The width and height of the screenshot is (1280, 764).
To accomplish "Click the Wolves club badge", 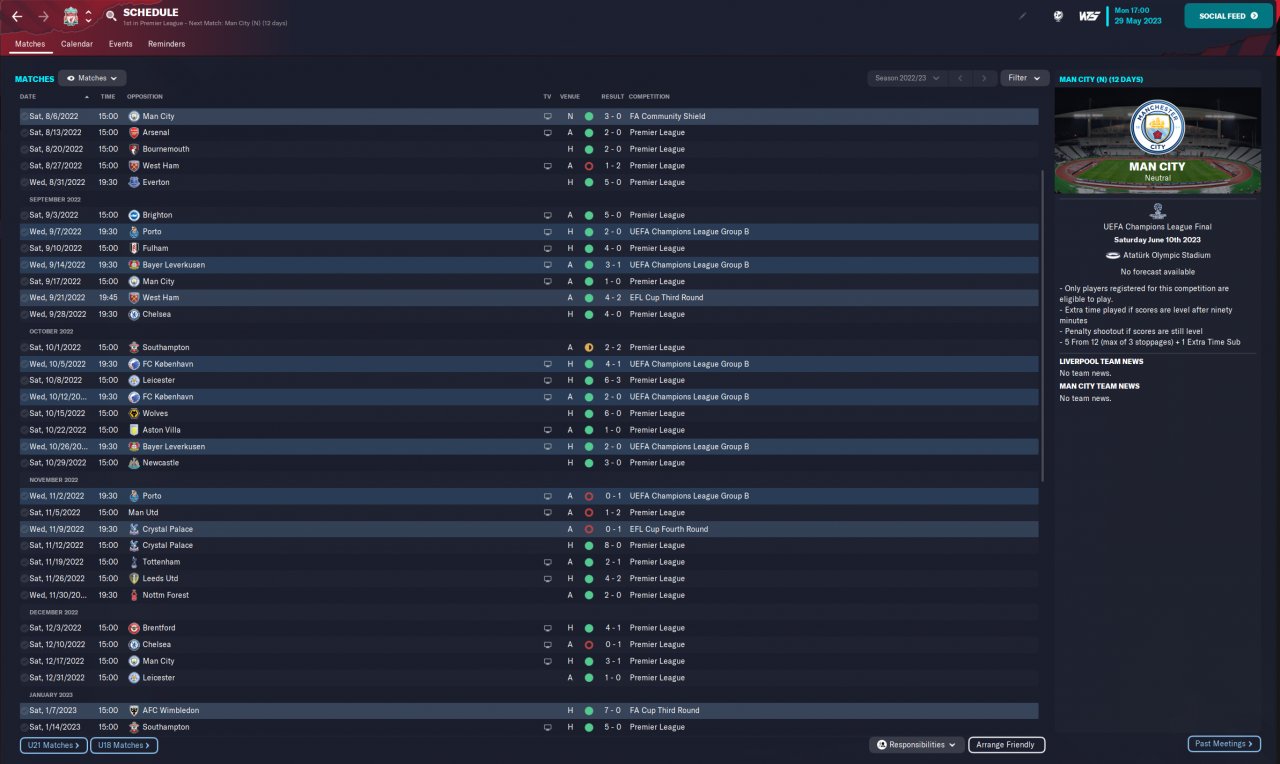I will [134, 413].
